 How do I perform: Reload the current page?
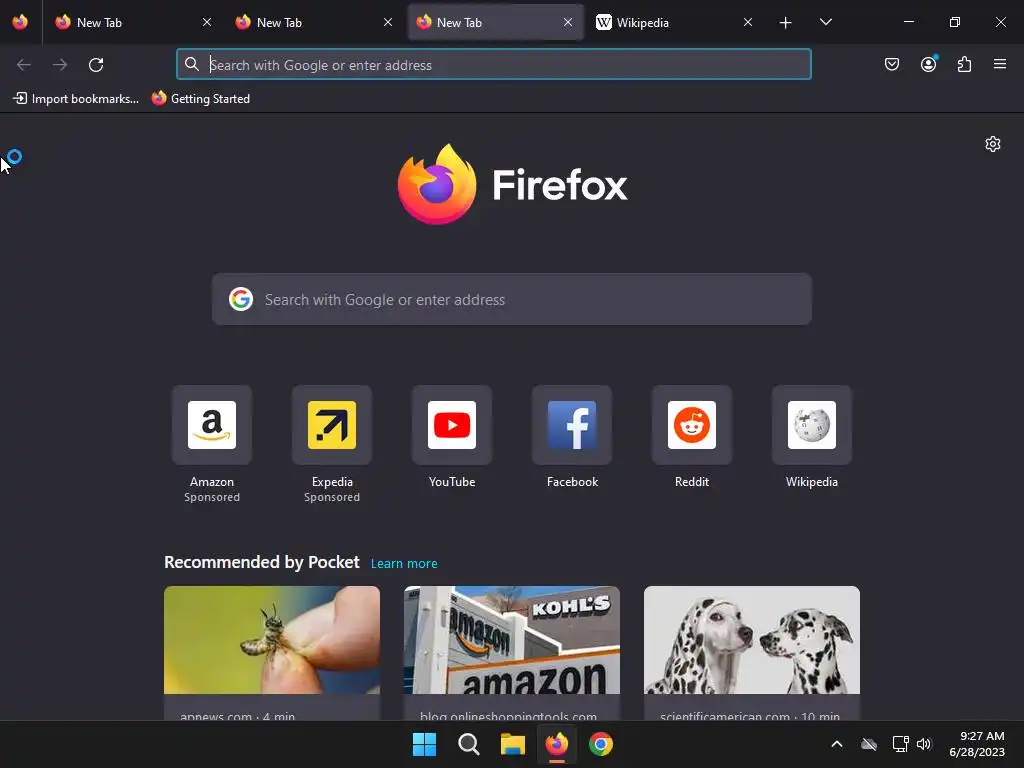[96, 65]
